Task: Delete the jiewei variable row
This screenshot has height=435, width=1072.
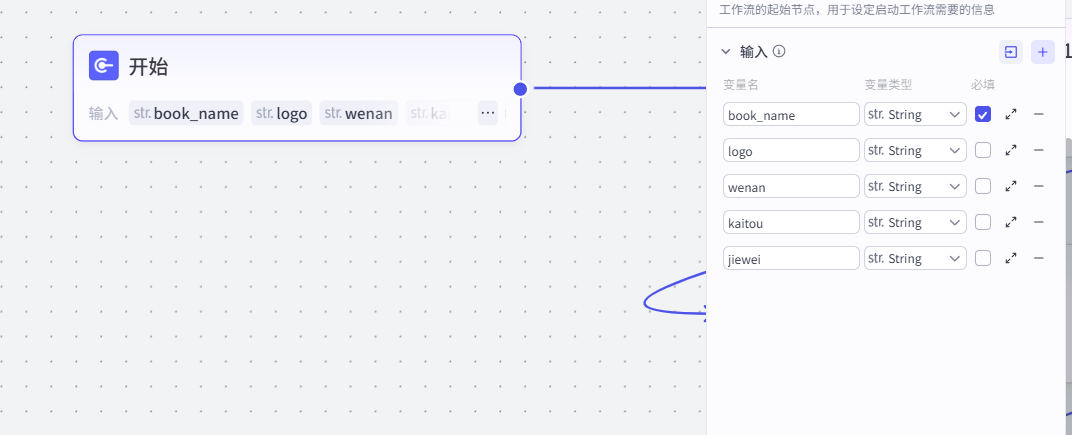Action: click(1038, 258)
